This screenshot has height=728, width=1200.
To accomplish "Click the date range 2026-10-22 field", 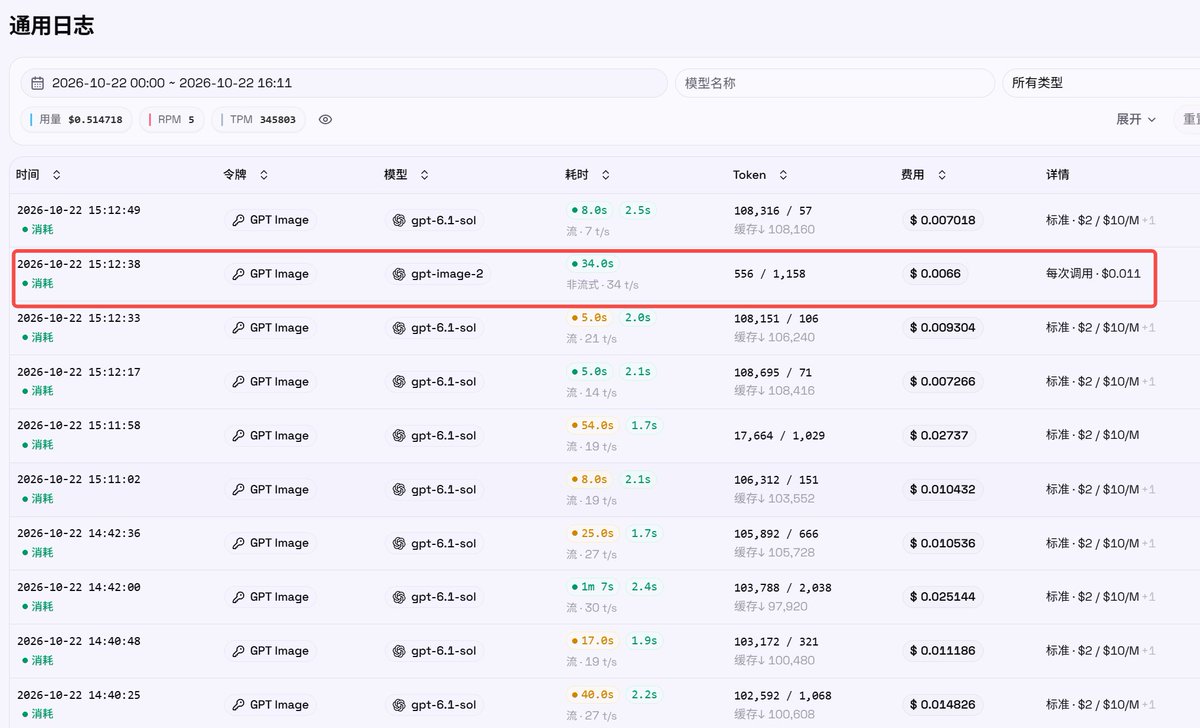I will (344, 83).
